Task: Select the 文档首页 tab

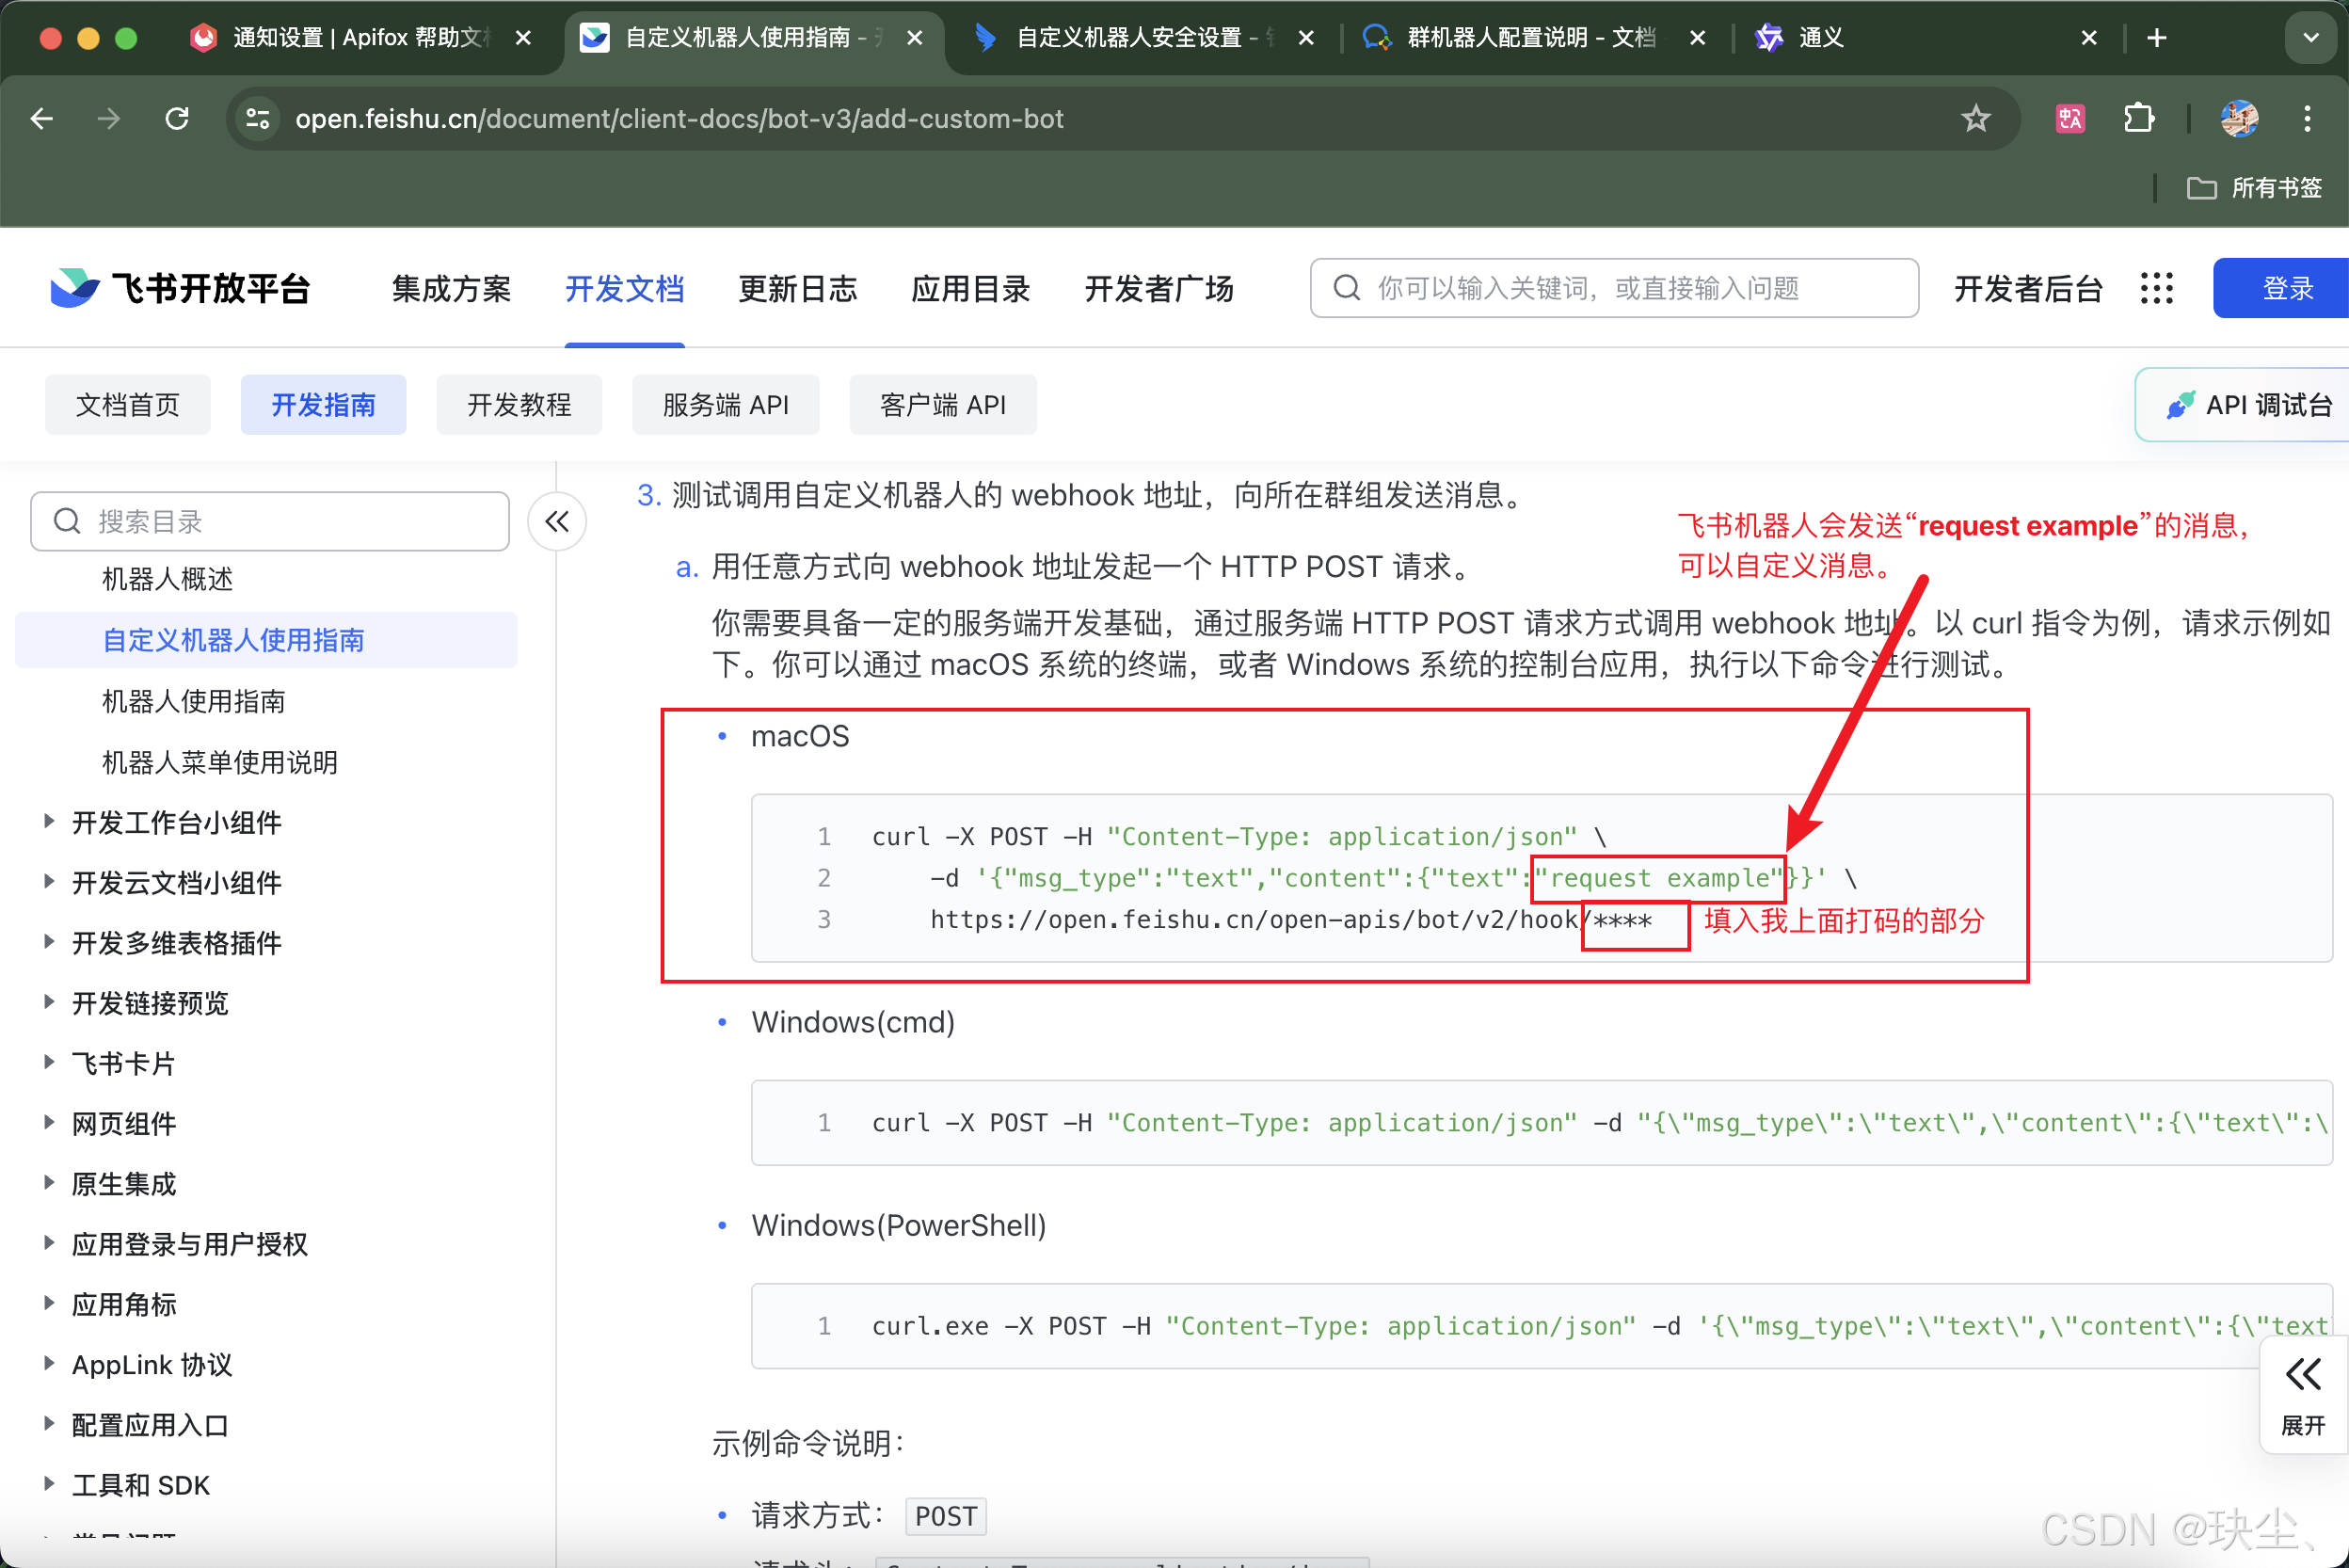Action: point(128,405)
